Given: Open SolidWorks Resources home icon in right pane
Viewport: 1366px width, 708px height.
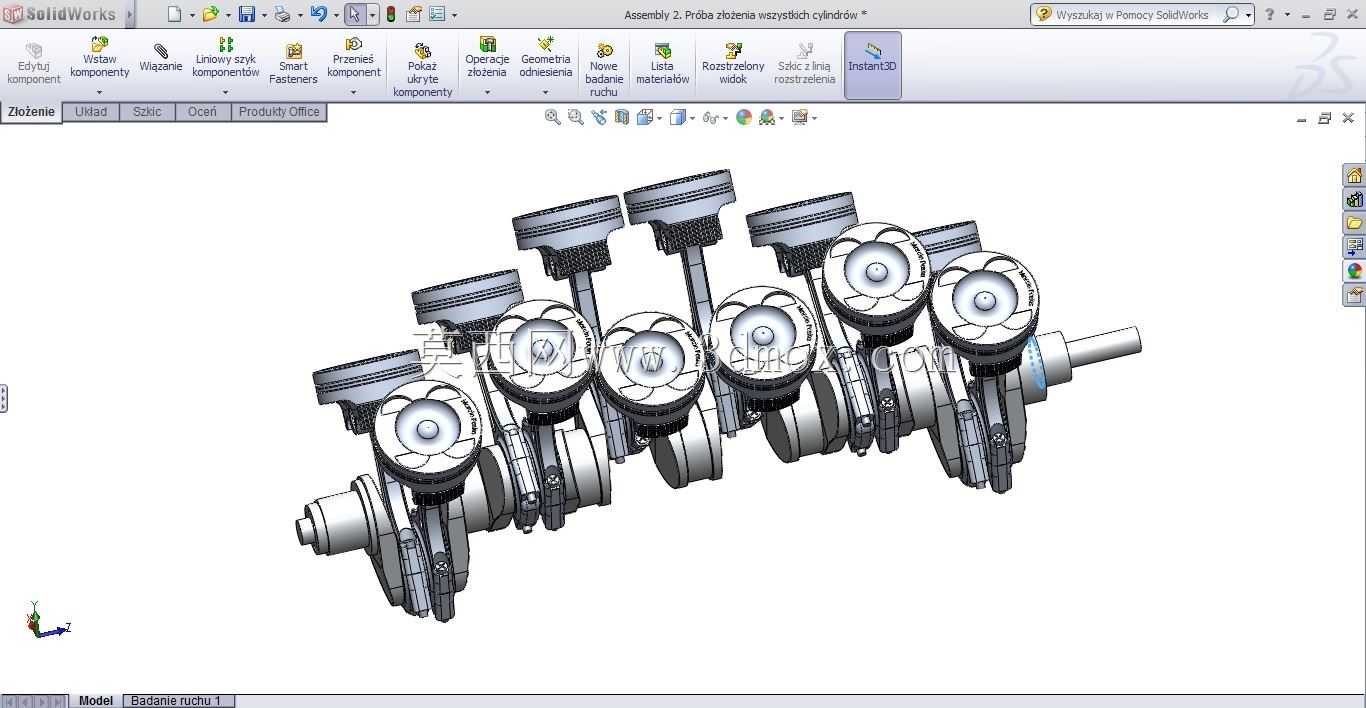Looking at the screenshot, I should (1354, 175).
